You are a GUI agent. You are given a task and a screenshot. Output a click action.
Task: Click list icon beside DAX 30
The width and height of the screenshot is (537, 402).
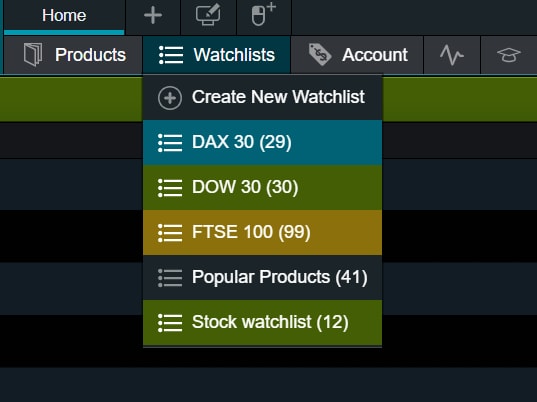[x=170, y=142]
